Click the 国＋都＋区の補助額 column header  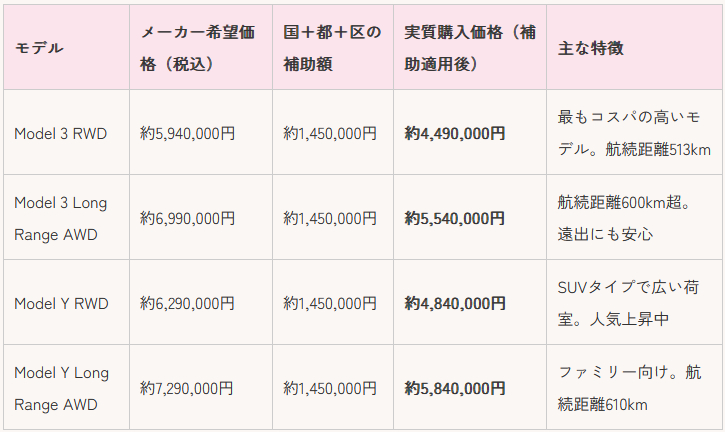pos(332,48)
